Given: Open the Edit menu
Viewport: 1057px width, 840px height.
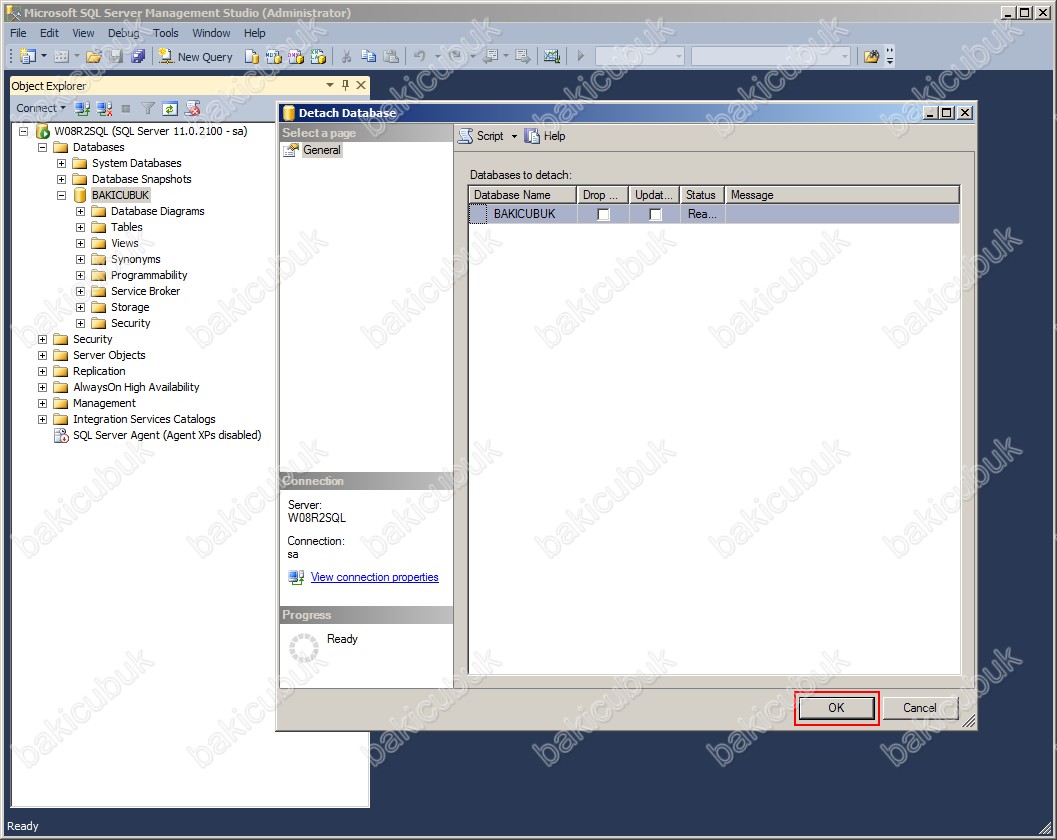Looking at the screenshot, I should click(49, 33).
